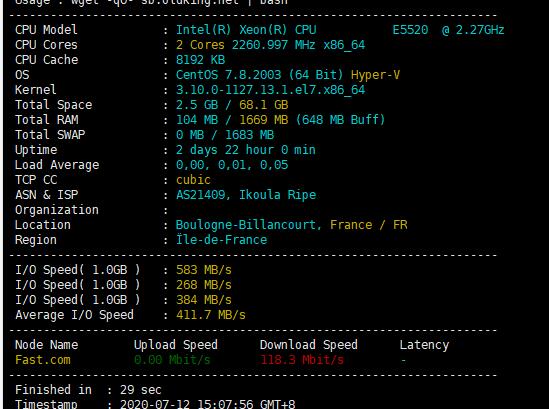
Task: Click the 'Download Speed' column header
Action: coord(308,345)
